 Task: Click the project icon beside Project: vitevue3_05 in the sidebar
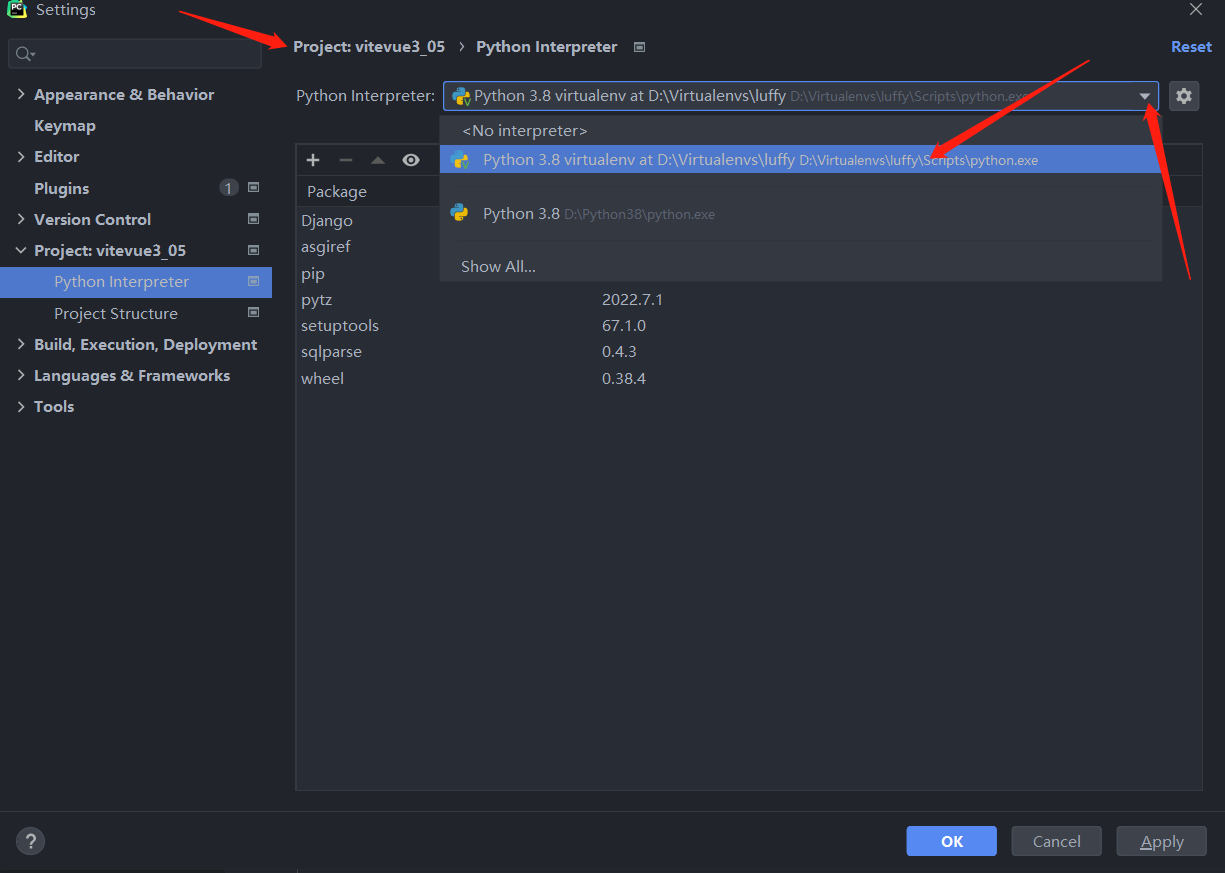pyautogui.click(x=253, y=250)
